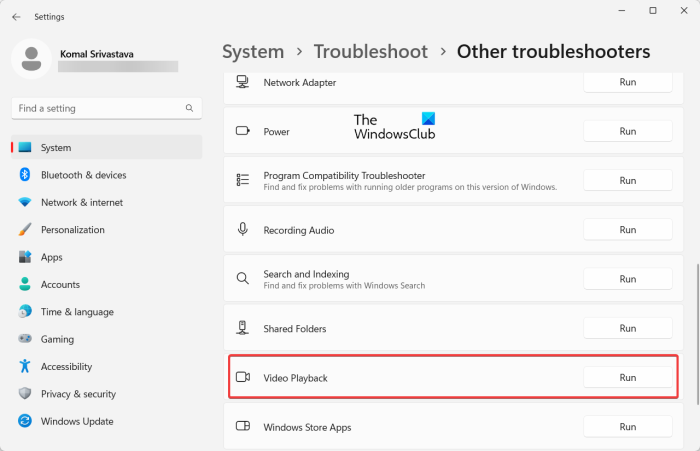Viewport: 700px width, 451px height.
Task: Run the Windows Store Apps troubleshooter
Action: (x=627, y=427)
